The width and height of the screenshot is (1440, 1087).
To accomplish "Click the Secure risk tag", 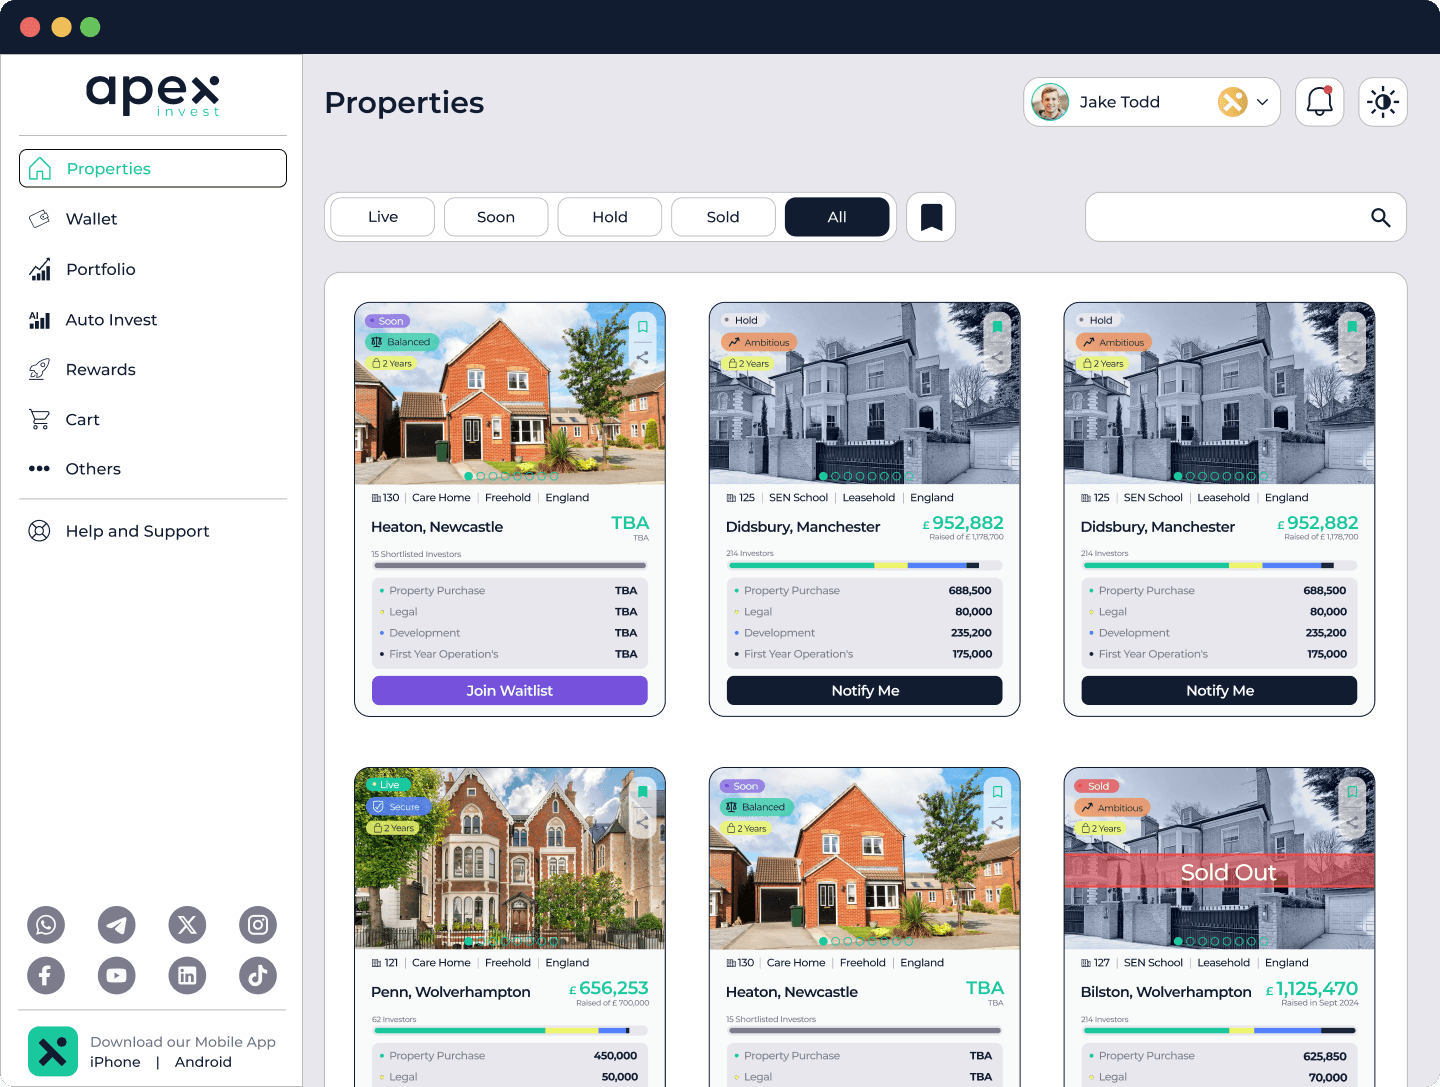I will coord(397,807).
